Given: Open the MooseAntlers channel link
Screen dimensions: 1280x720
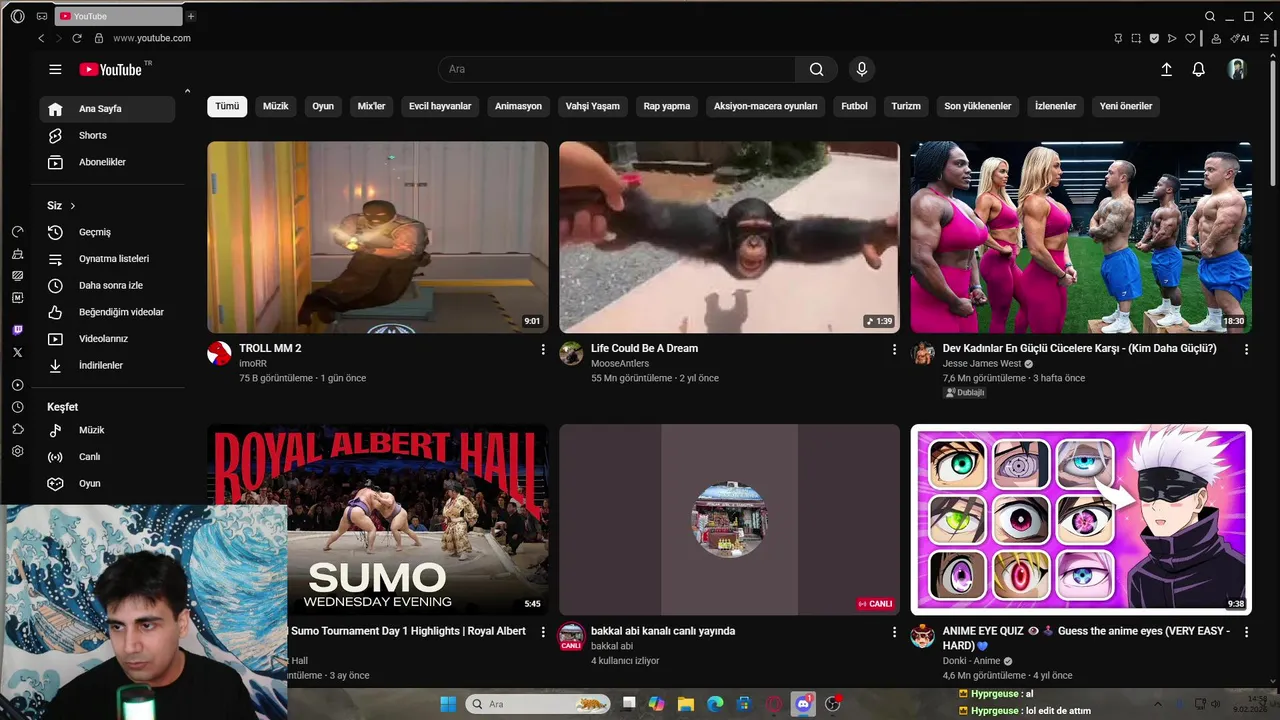Looking at the screenshot, I should 620,364.
